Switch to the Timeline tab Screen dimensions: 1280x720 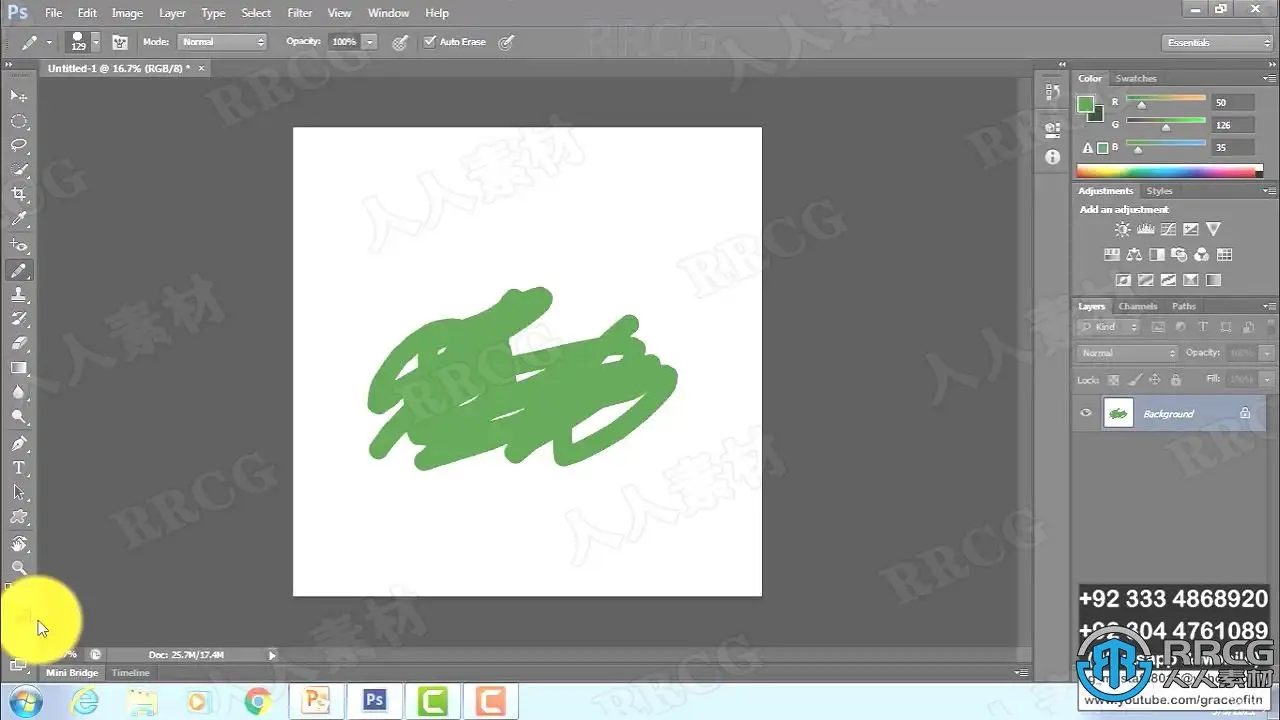pos(130,673)
